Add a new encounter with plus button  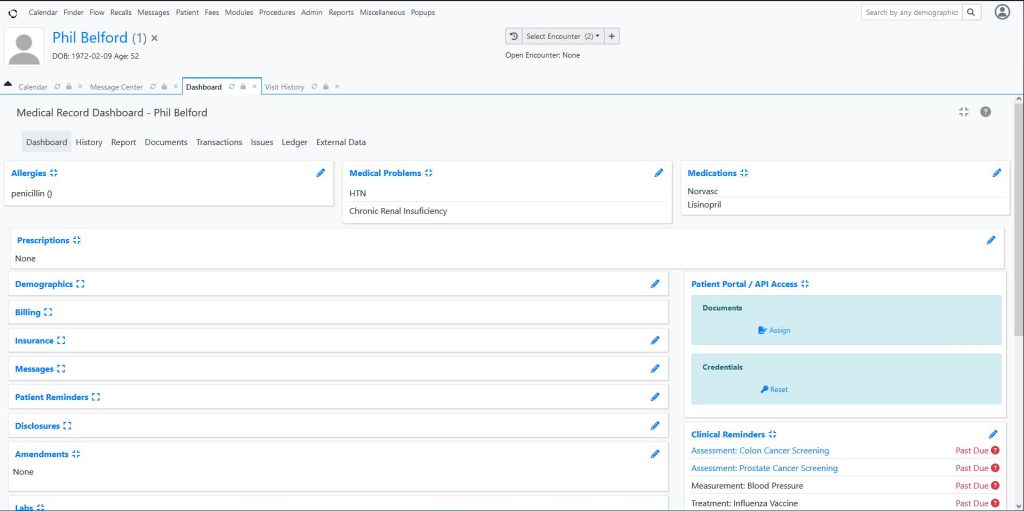tap(611, 37)
